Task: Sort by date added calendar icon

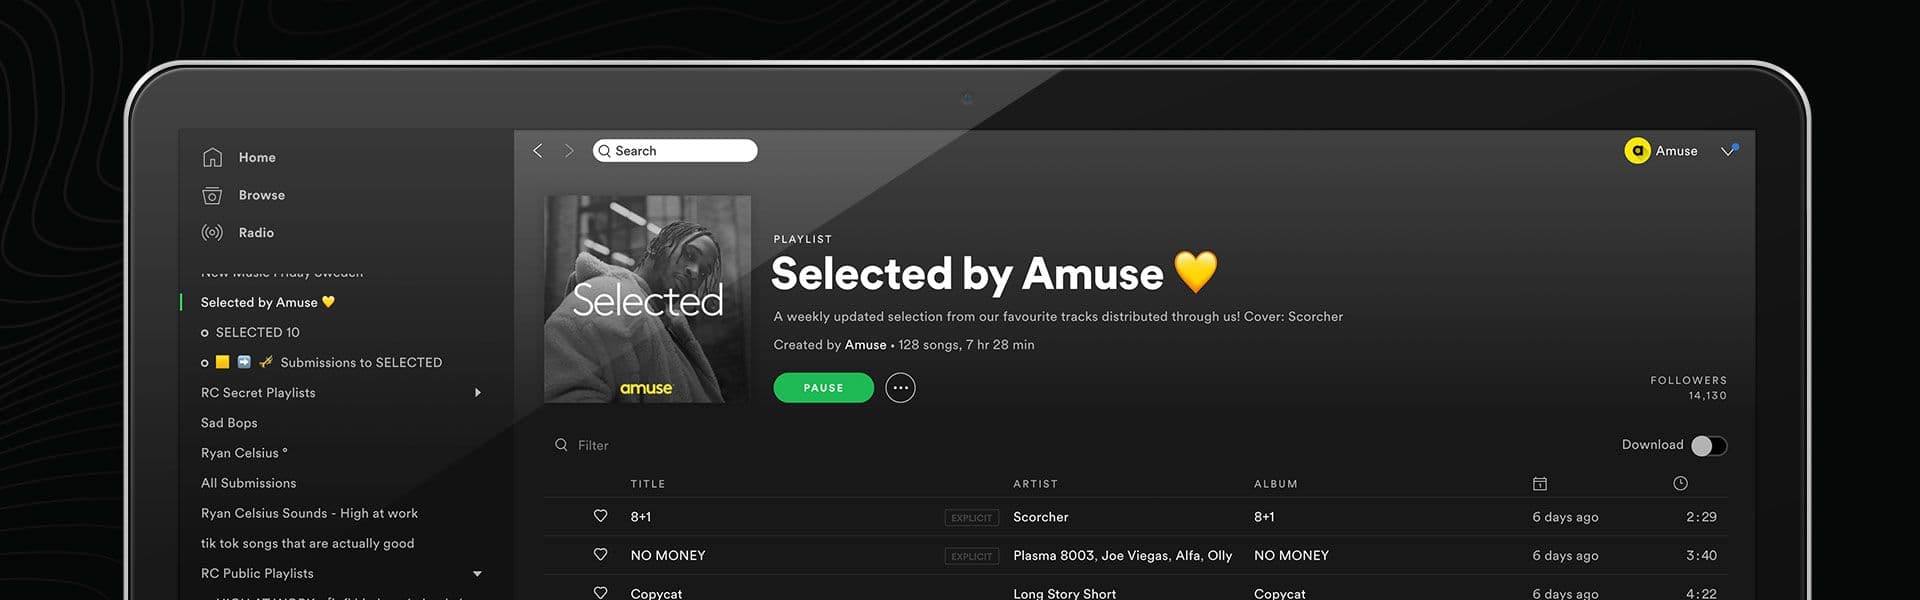Action: coord(1540,484)
